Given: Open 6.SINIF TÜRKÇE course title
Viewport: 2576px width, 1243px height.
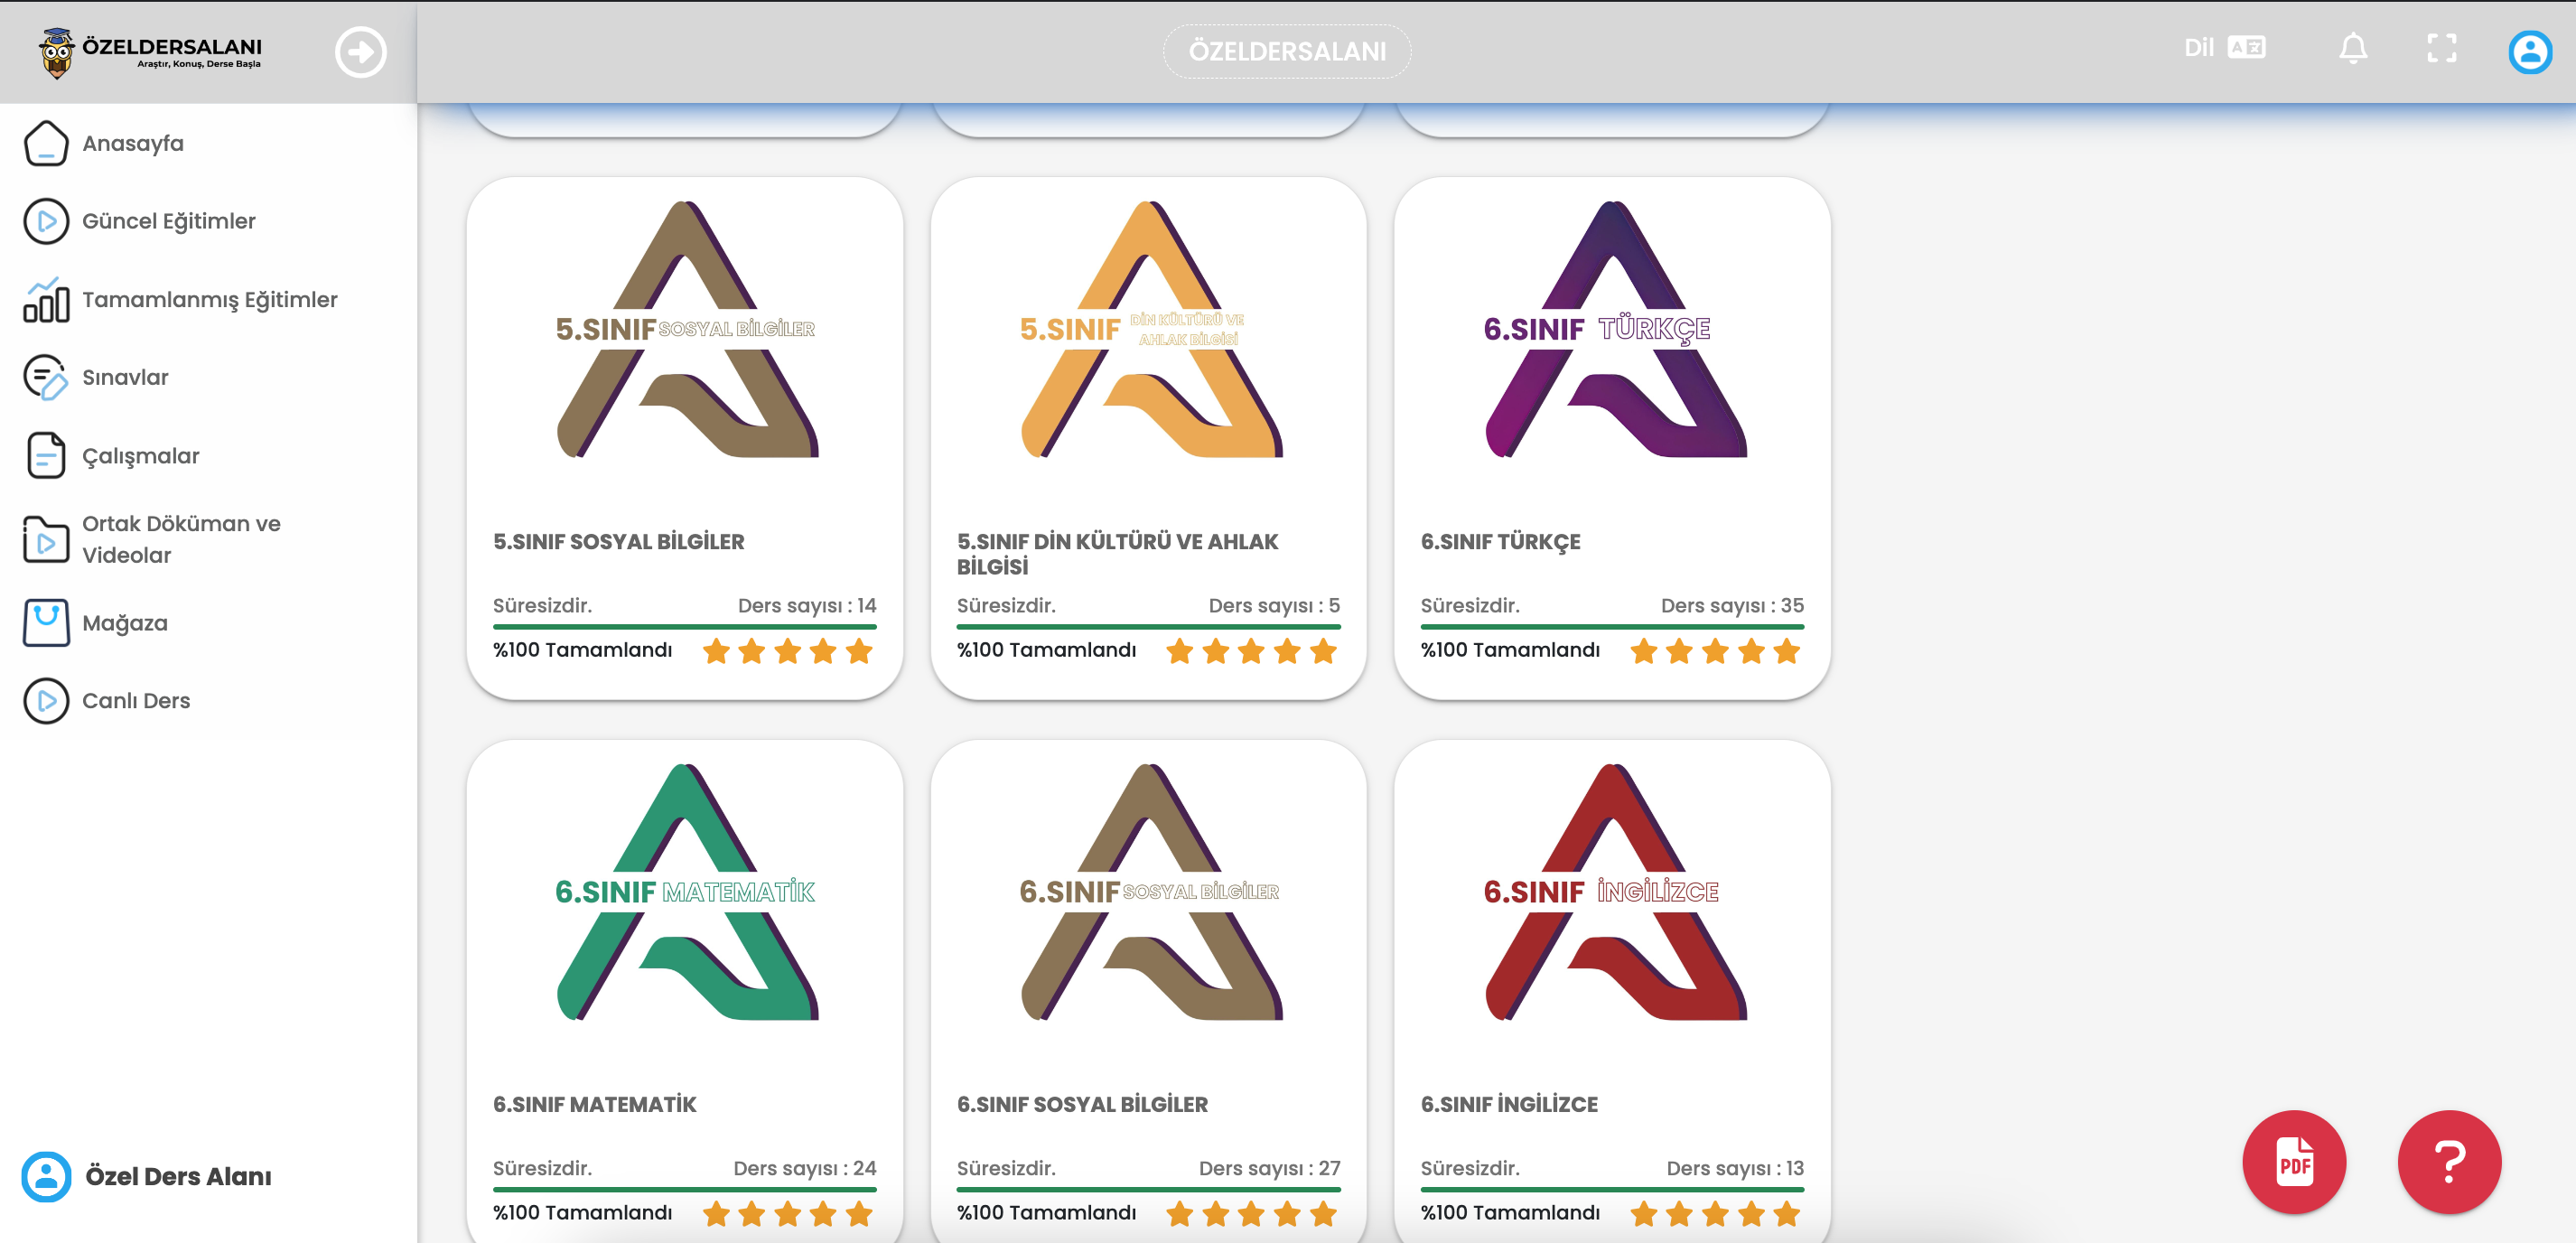Looking at the screenshot, I should coord(1500,542).
